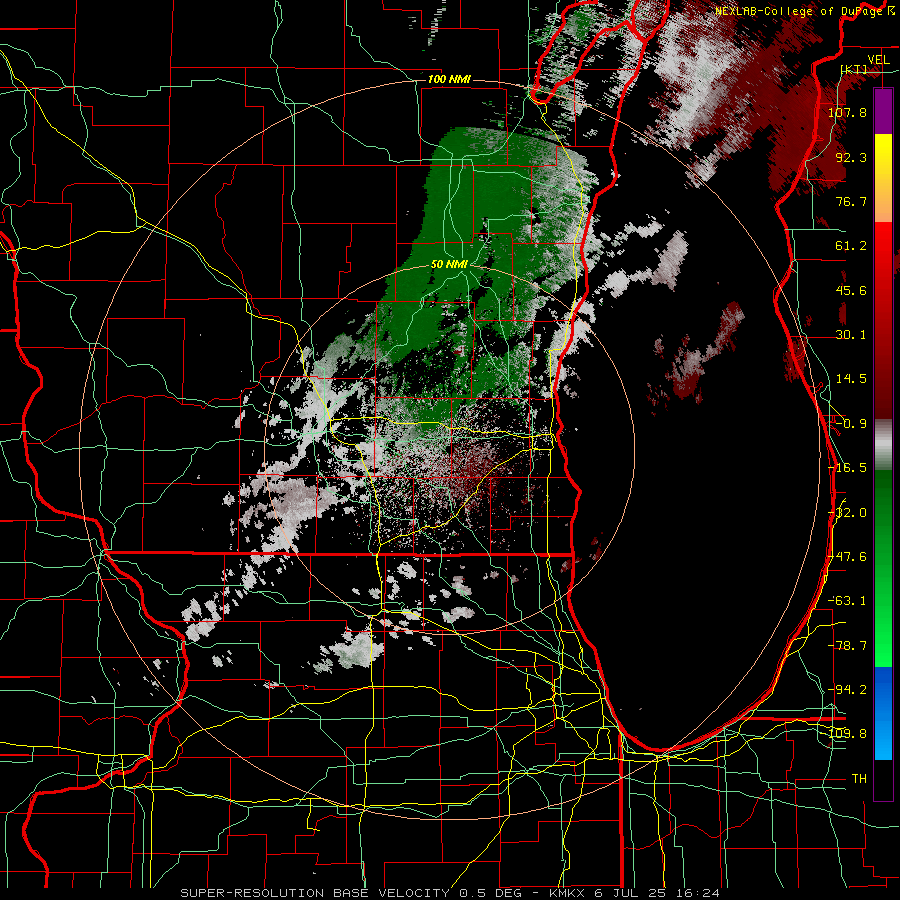The image size is (900, 900).
Task: Click the VEL legend title
Action: 878,59
